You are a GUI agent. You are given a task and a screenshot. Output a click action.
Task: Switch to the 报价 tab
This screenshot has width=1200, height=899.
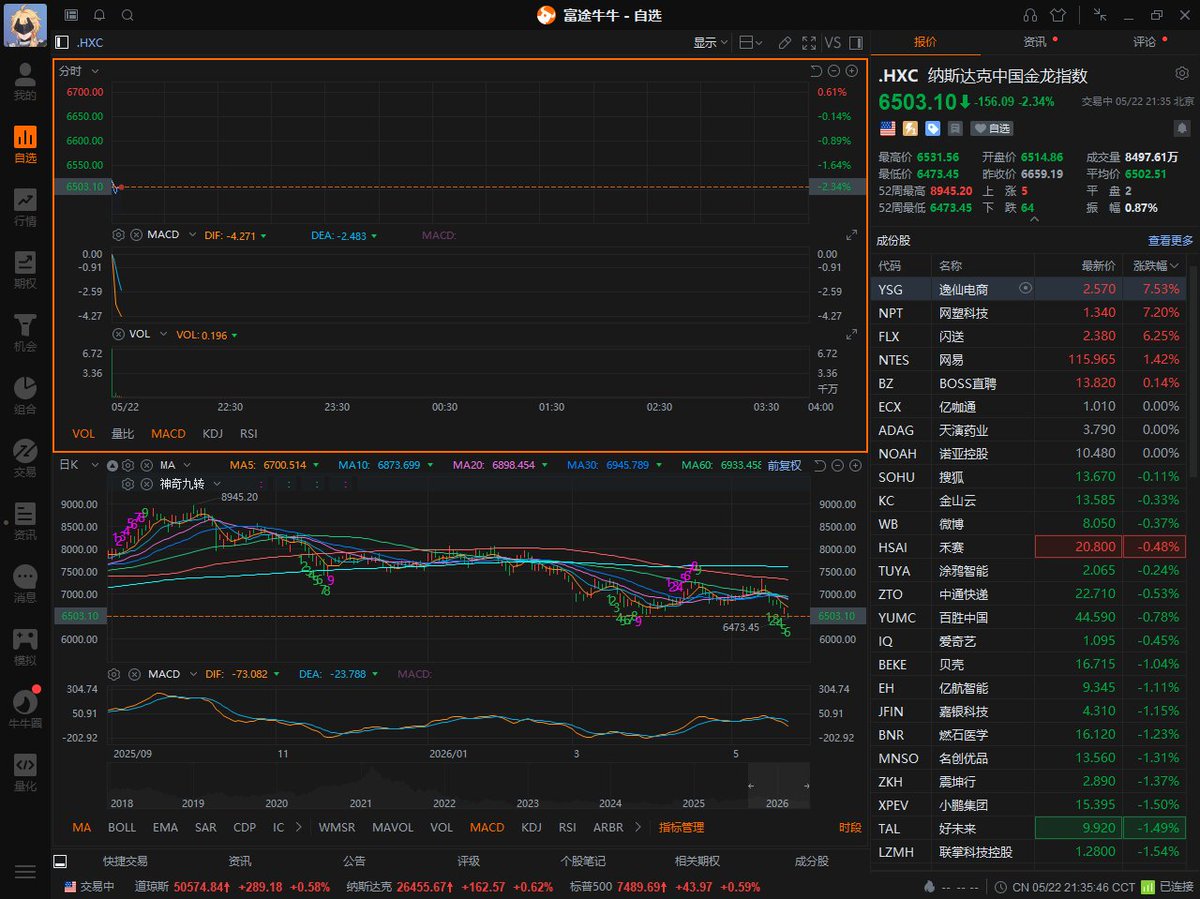tap(925, 42)
